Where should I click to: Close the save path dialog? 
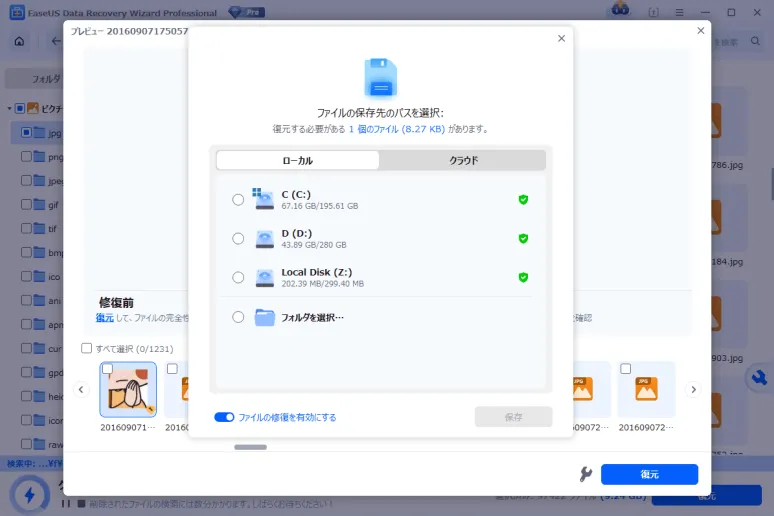(561, 38)
